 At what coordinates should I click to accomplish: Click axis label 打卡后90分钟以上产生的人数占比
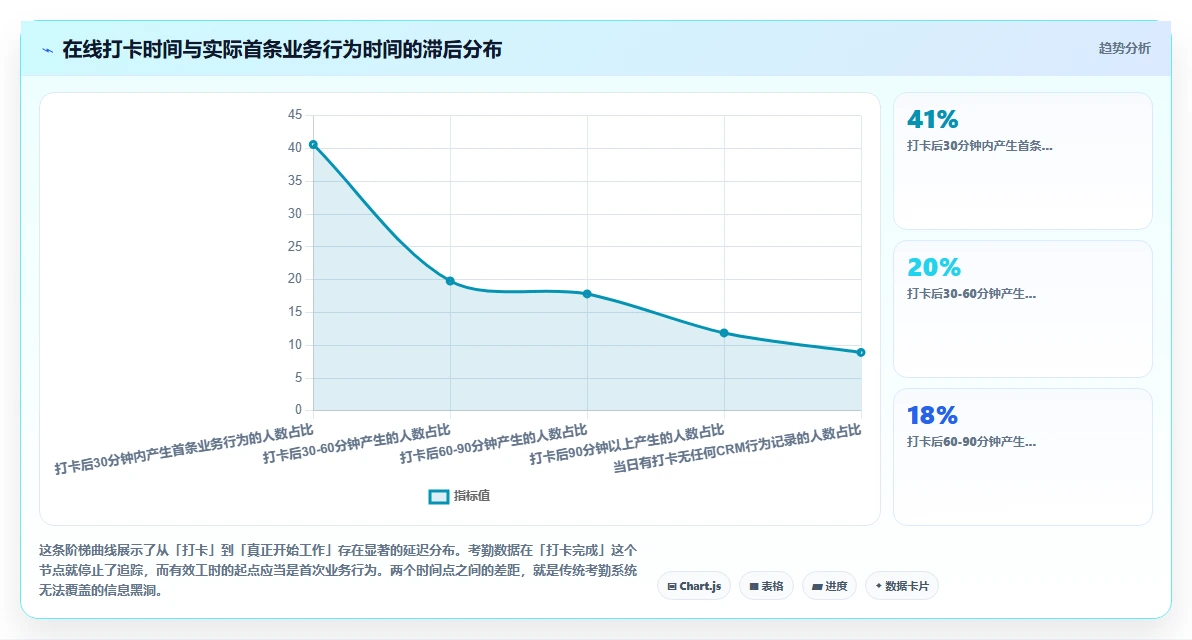(626, 445)
